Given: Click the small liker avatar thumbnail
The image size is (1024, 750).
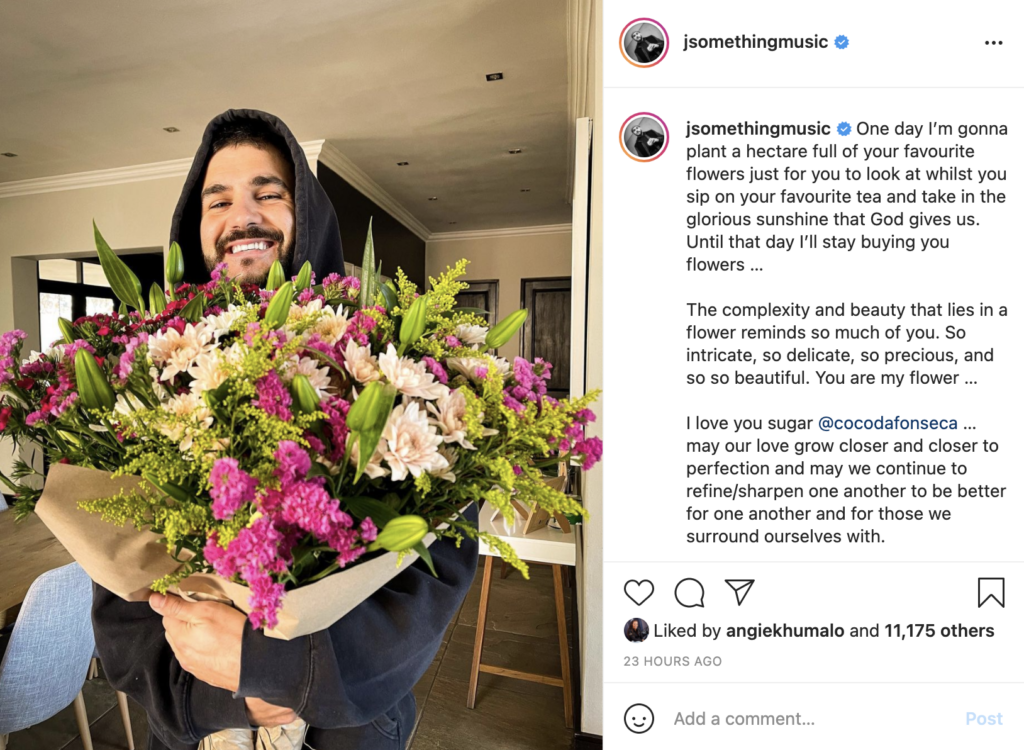Looking at the screenshot, I should click(x=636, y=630).
